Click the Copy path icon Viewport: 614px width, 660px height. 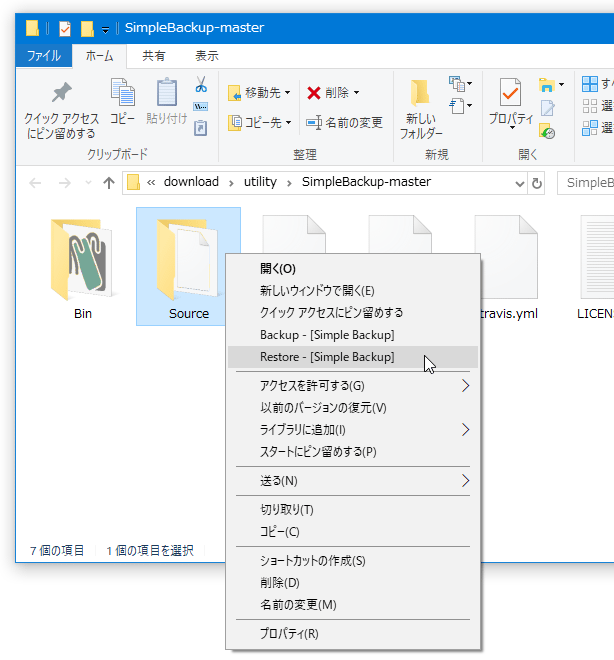(x=201, y=106)
